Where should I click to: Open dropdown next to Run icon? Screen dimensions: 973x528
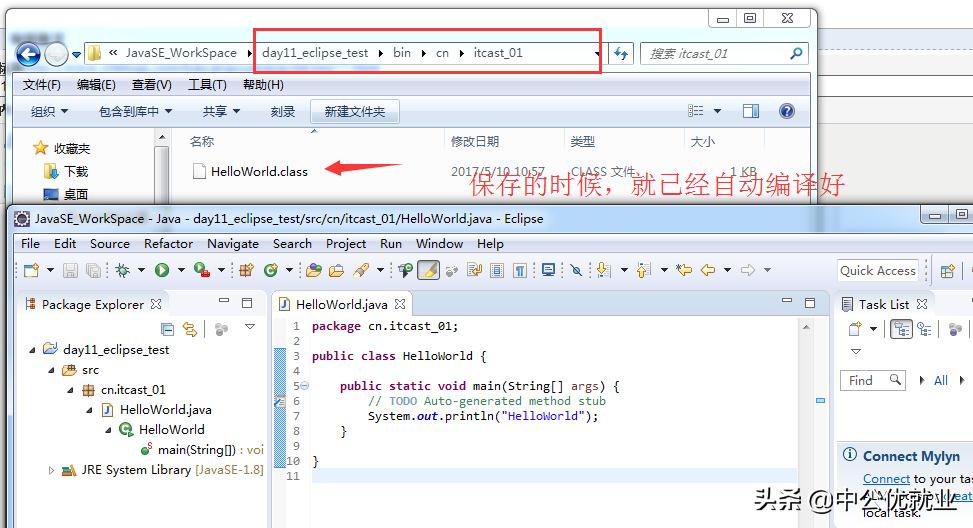(x=181, y=270)
